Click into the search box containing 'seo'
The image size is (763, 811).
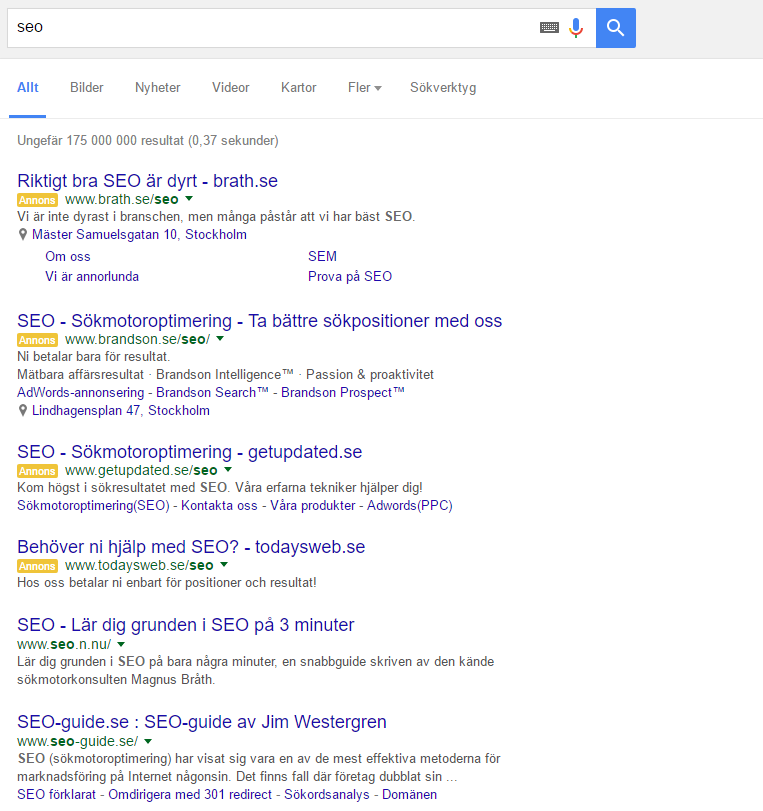pyautogui.click(x=270, y=28)
